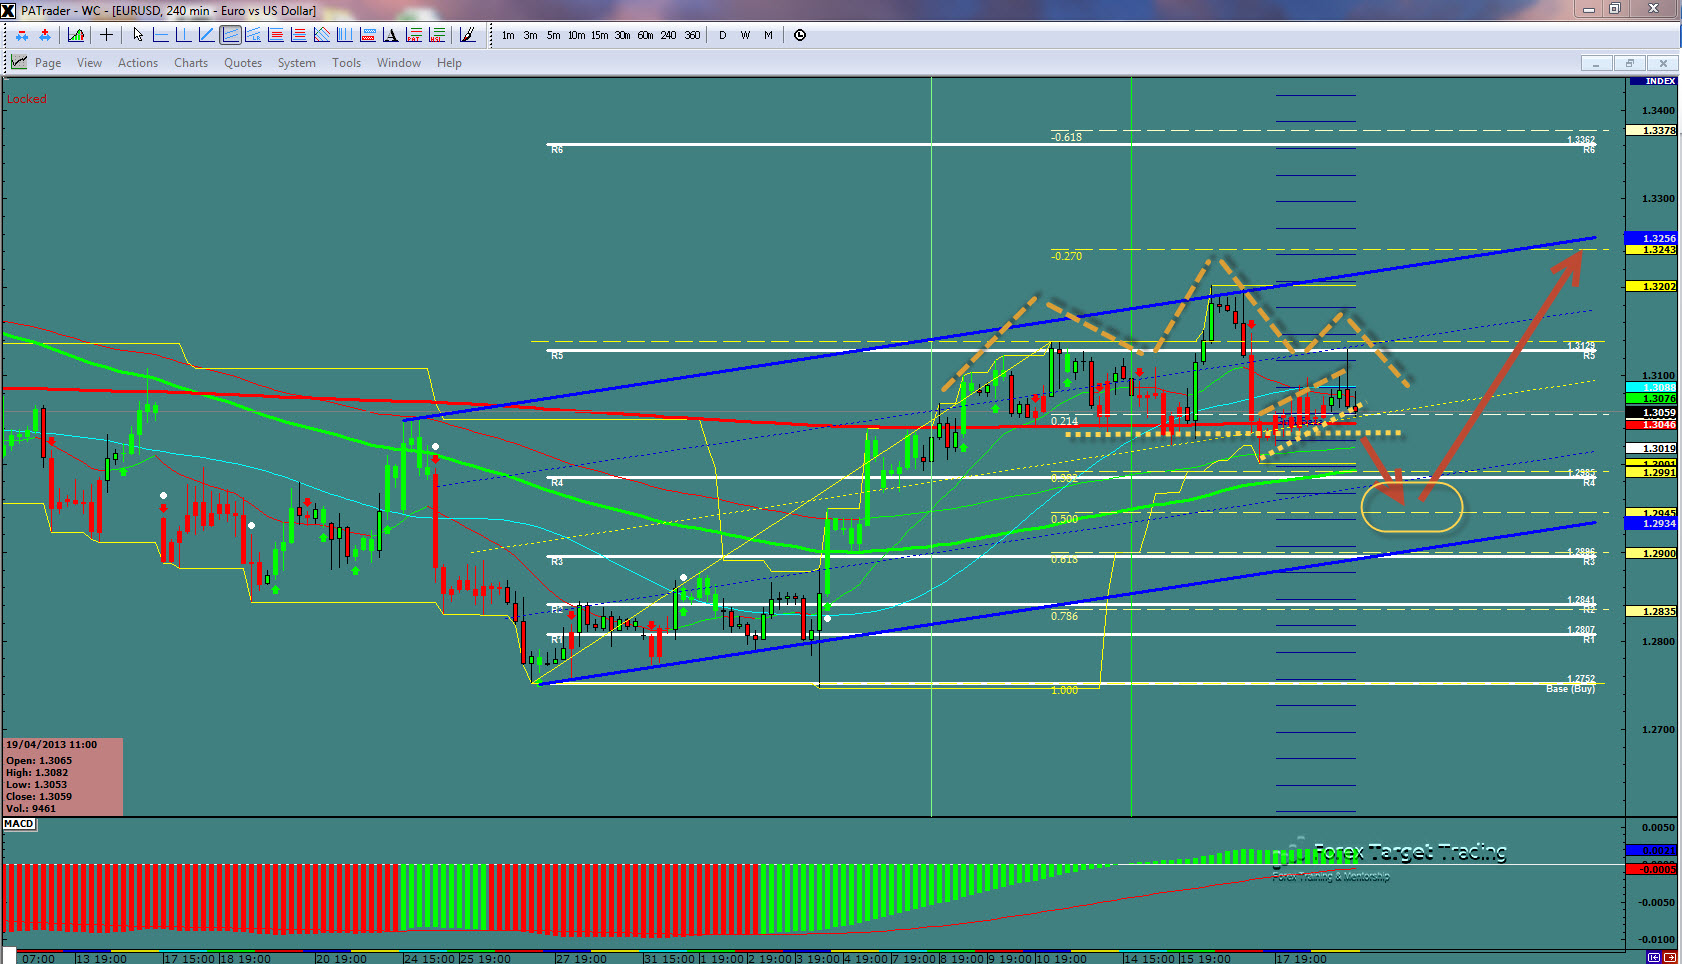Switch chart to 5m timeframe
Screen dimensions: 1682x964
(553, 35)
